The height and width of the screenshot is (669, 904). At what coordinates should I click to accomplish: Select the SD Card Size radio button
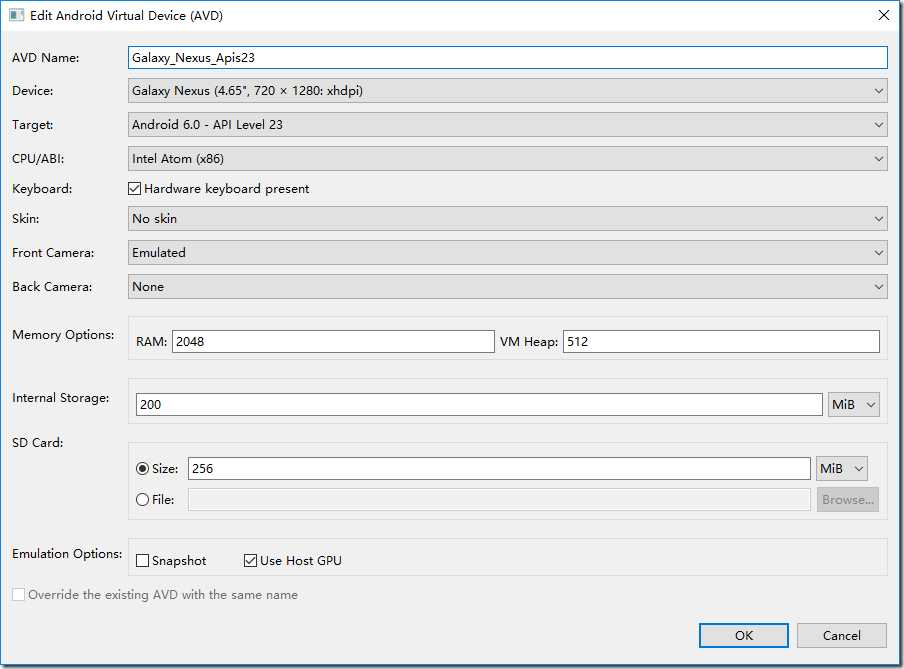tap(142, 468)
